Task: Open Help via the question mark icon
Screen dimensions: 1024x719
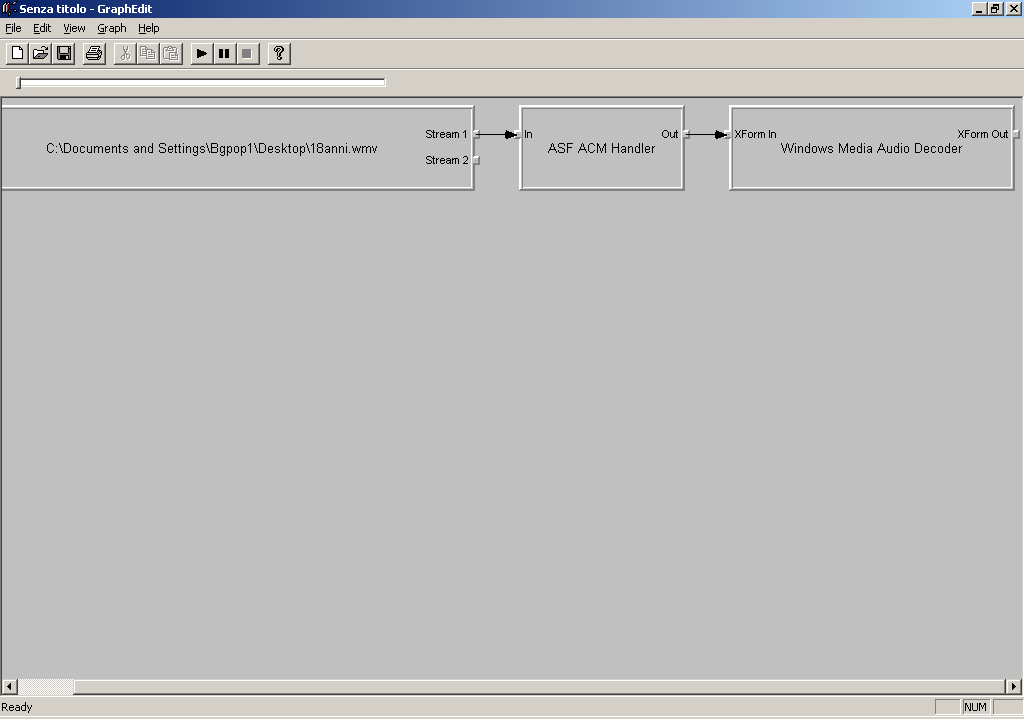Action: [279, 54]
